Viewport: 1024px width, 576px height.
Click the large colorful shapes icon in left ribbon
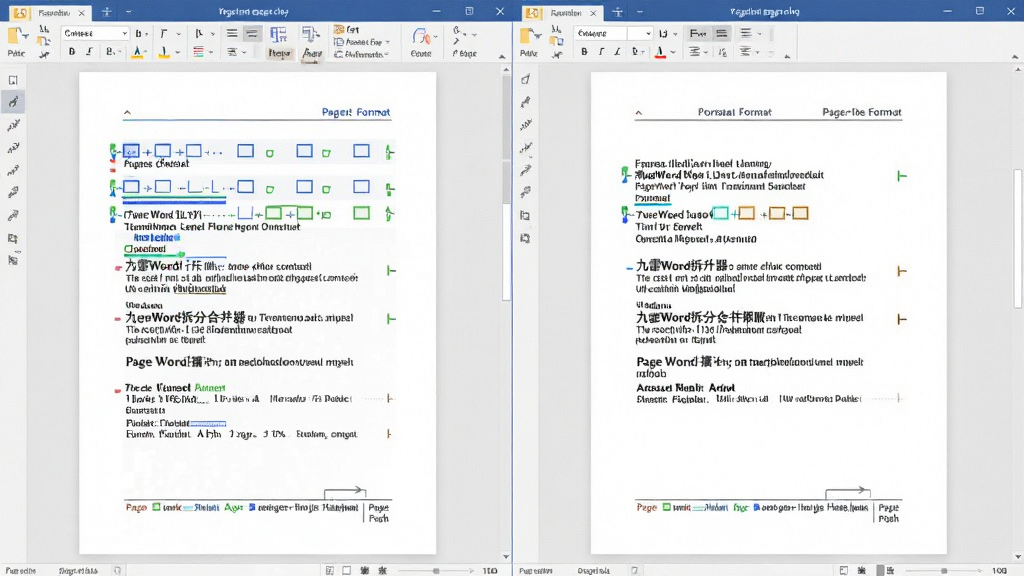421,37
